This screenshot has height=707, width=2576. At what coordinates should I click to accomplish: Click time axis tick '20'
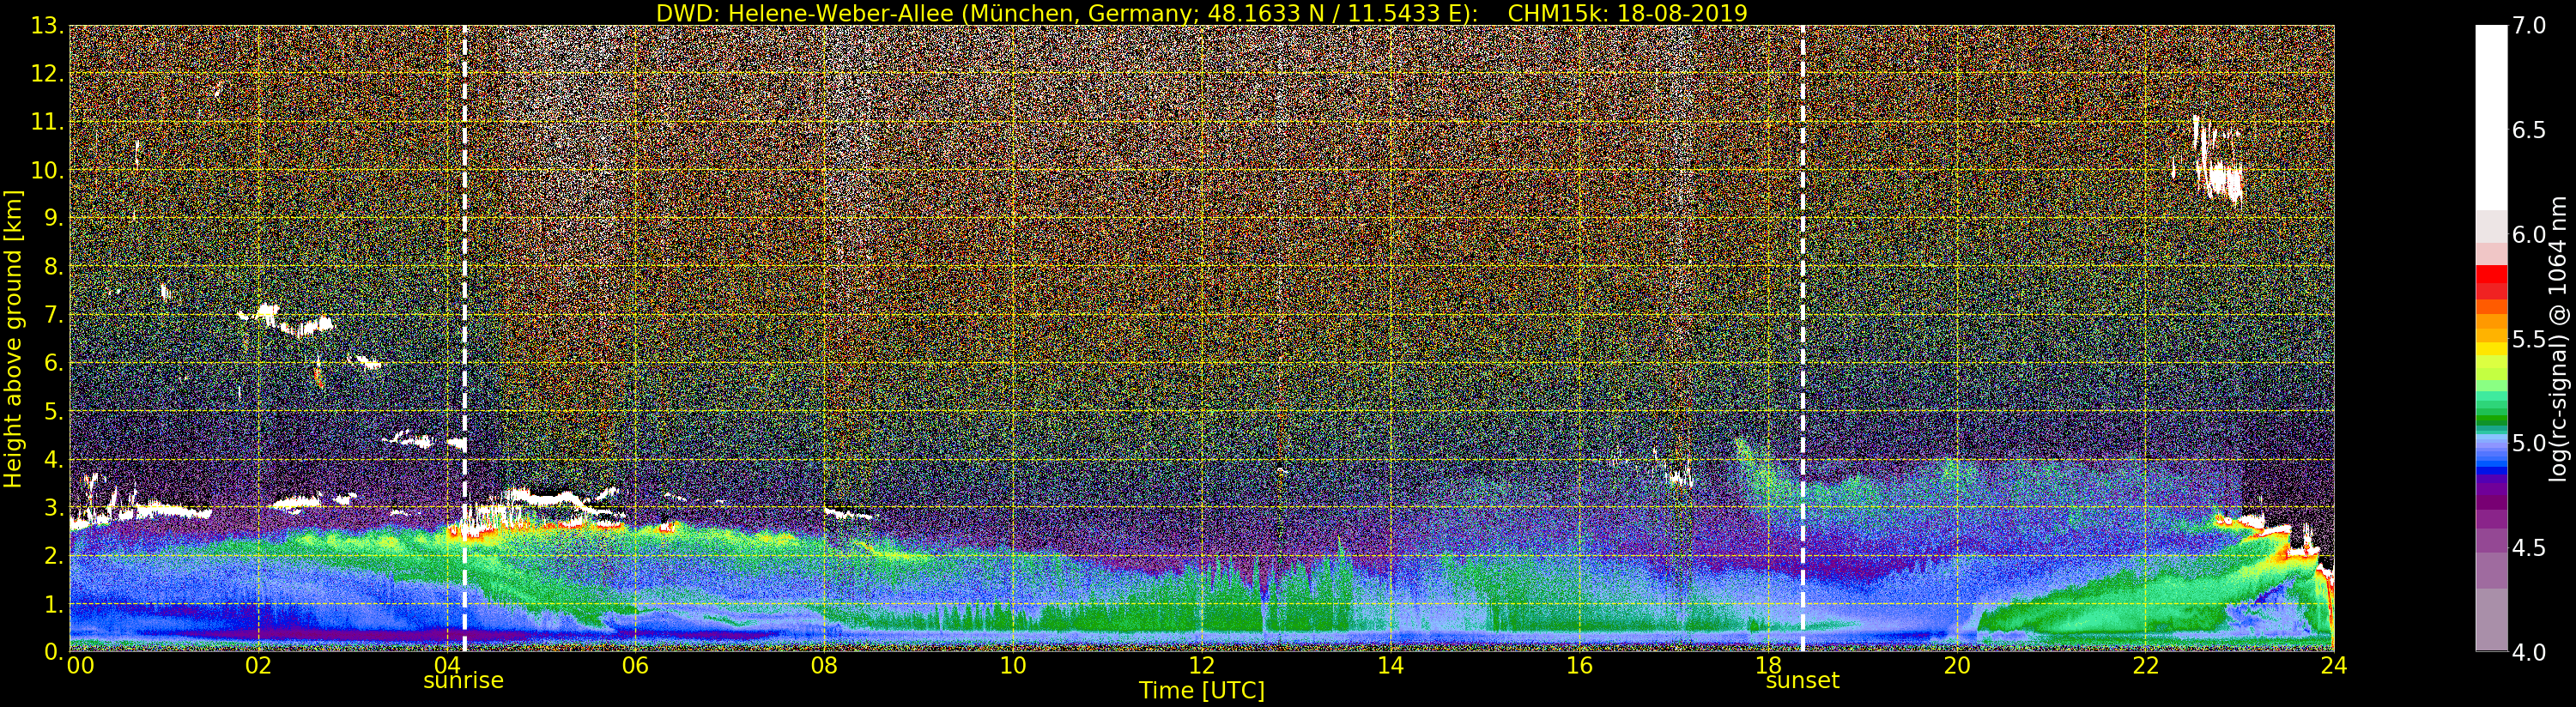click(1956, 666)
